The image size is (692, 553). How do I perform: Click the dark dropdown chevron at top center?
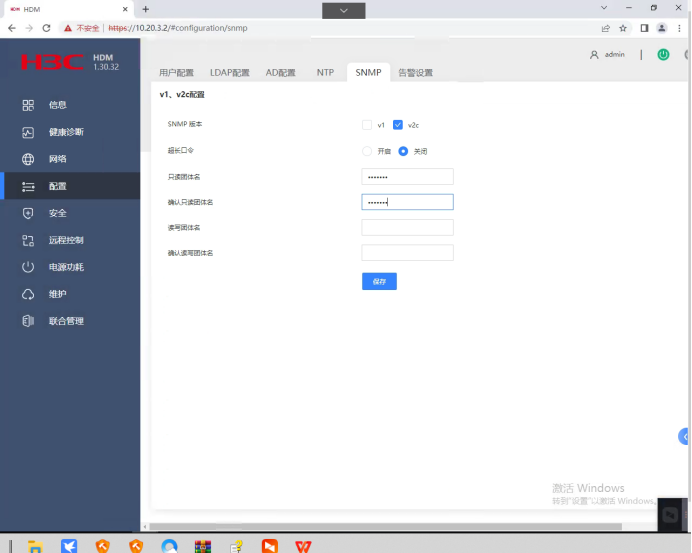point(344,11)
